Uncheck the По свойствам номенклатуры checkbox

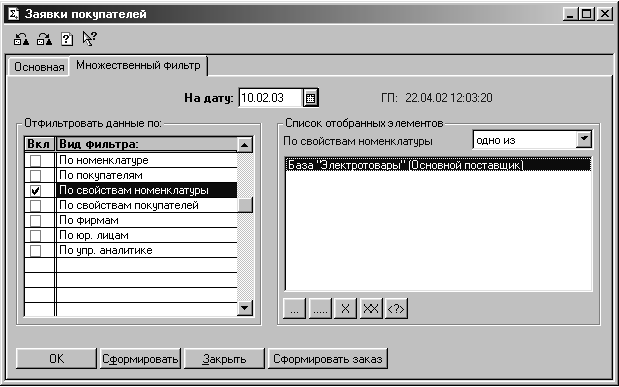pyautogui.click(x=36, y=190)
